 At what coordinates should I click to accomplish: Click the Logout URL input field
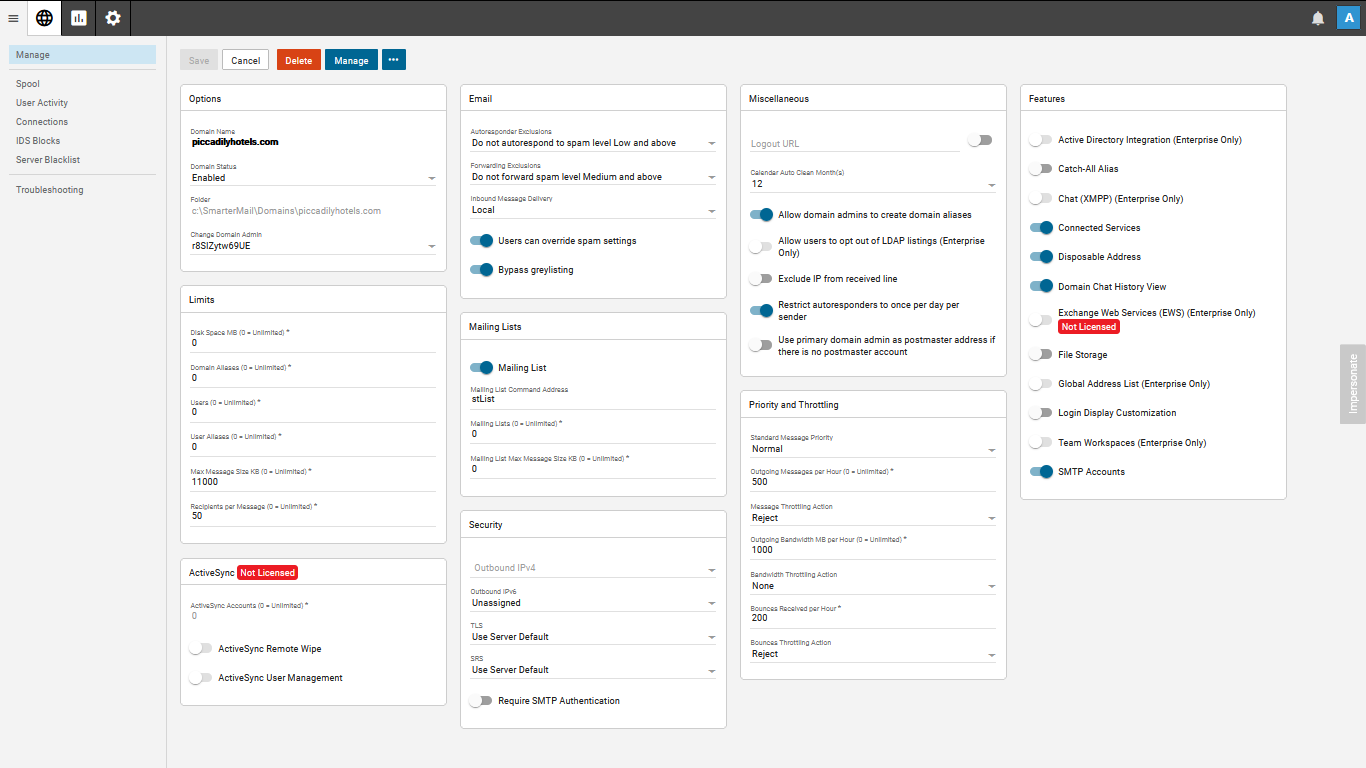click(854, 144)
